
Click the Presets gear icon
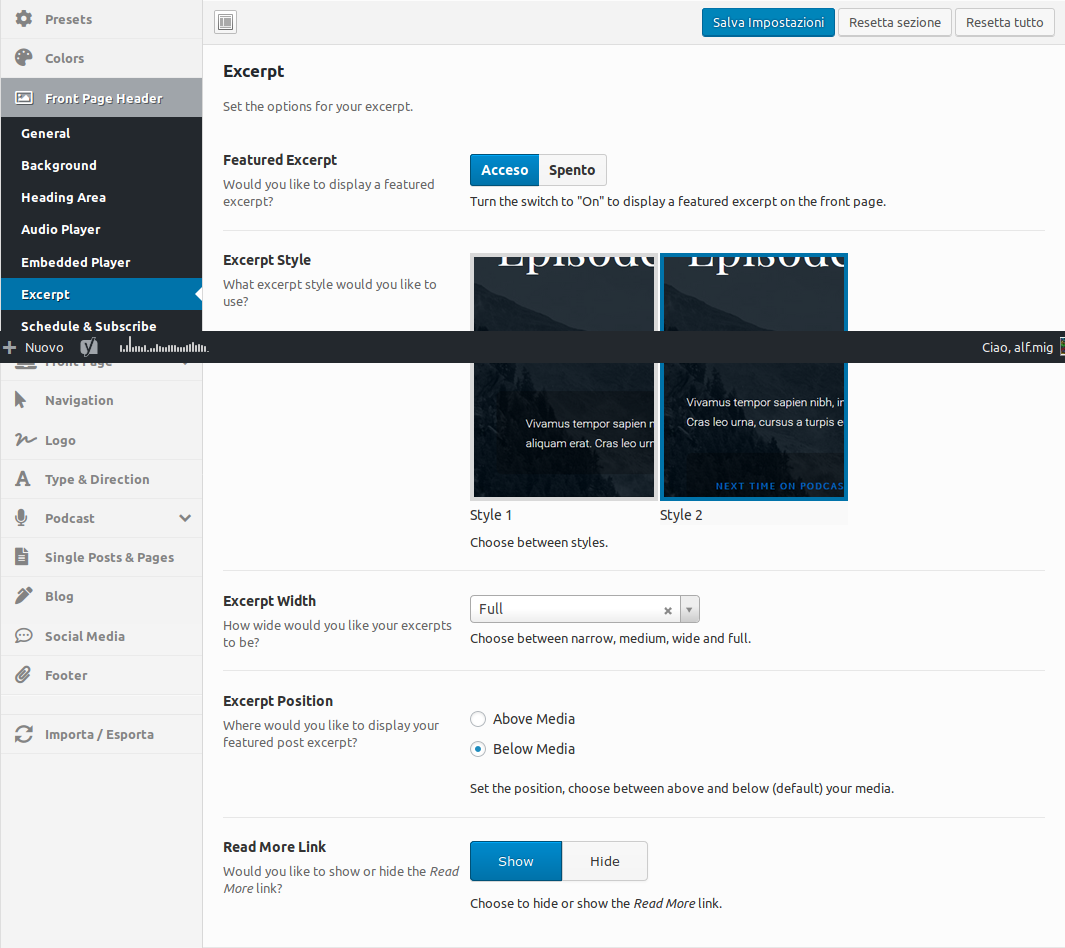pyautogui.click(x=24, y=19)
